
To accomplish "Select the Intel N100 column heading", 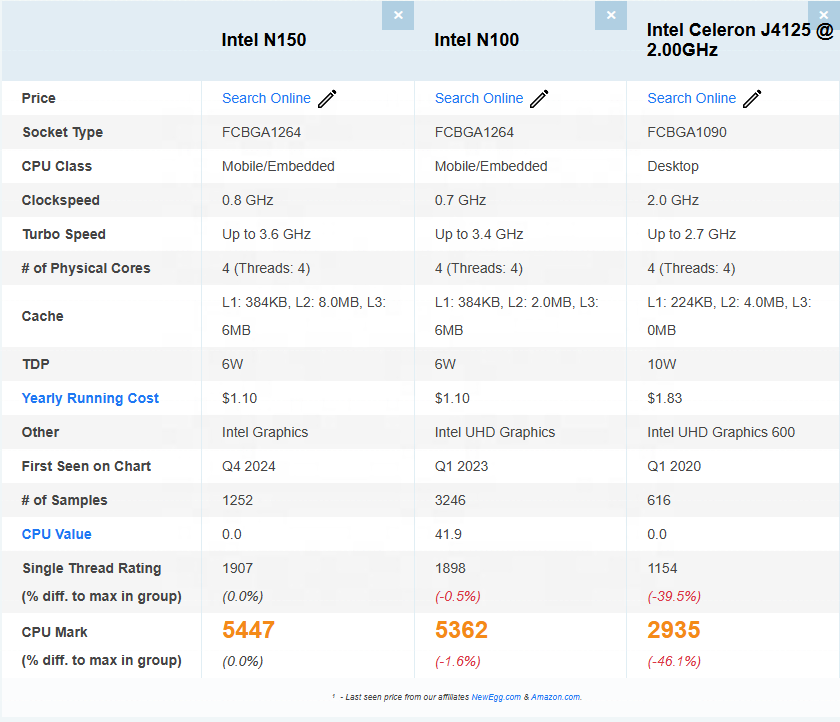I will pos(476,40).
